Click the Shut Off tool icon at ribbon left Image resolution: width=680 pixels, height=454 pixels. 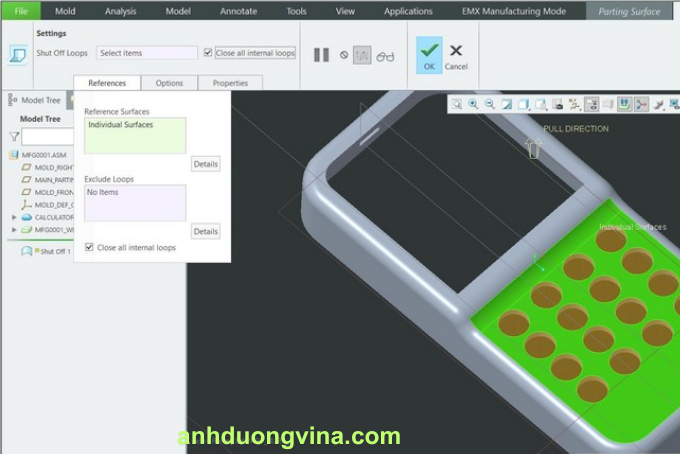click(17, 55)
